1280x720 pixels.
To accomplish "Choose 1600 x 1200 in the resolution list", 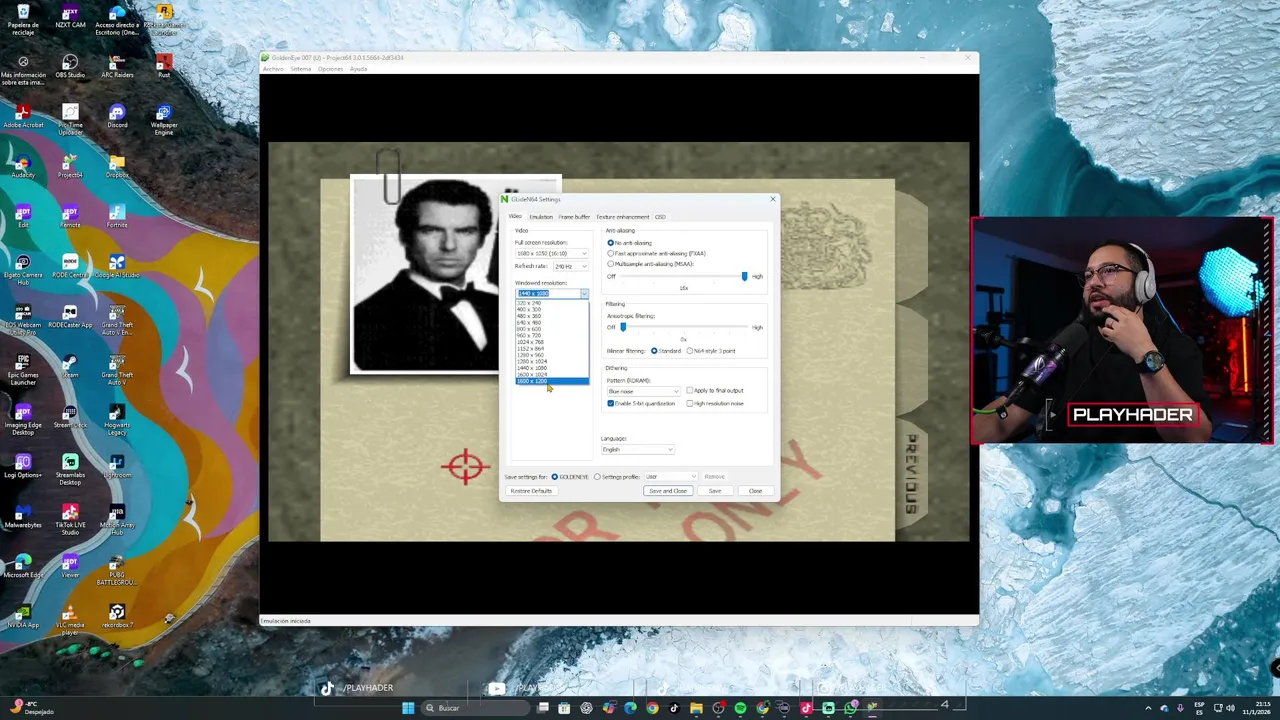I will [x=552, y=381].
